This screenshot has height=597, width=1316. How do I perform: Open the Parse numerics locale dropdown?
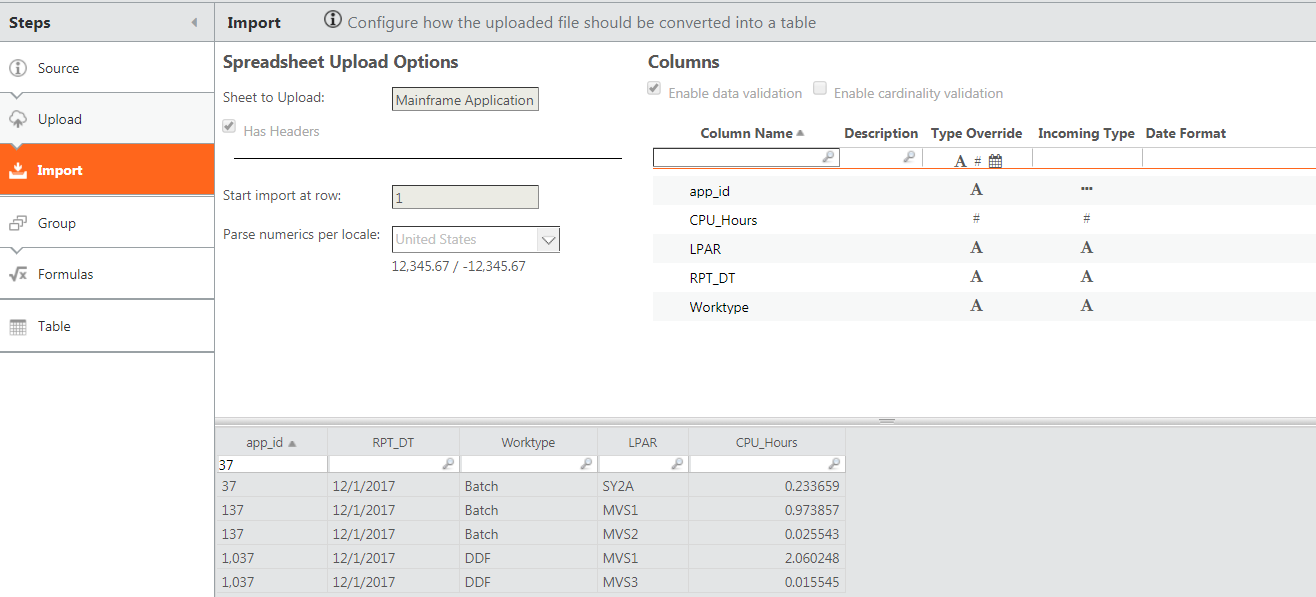coord(548,239)
